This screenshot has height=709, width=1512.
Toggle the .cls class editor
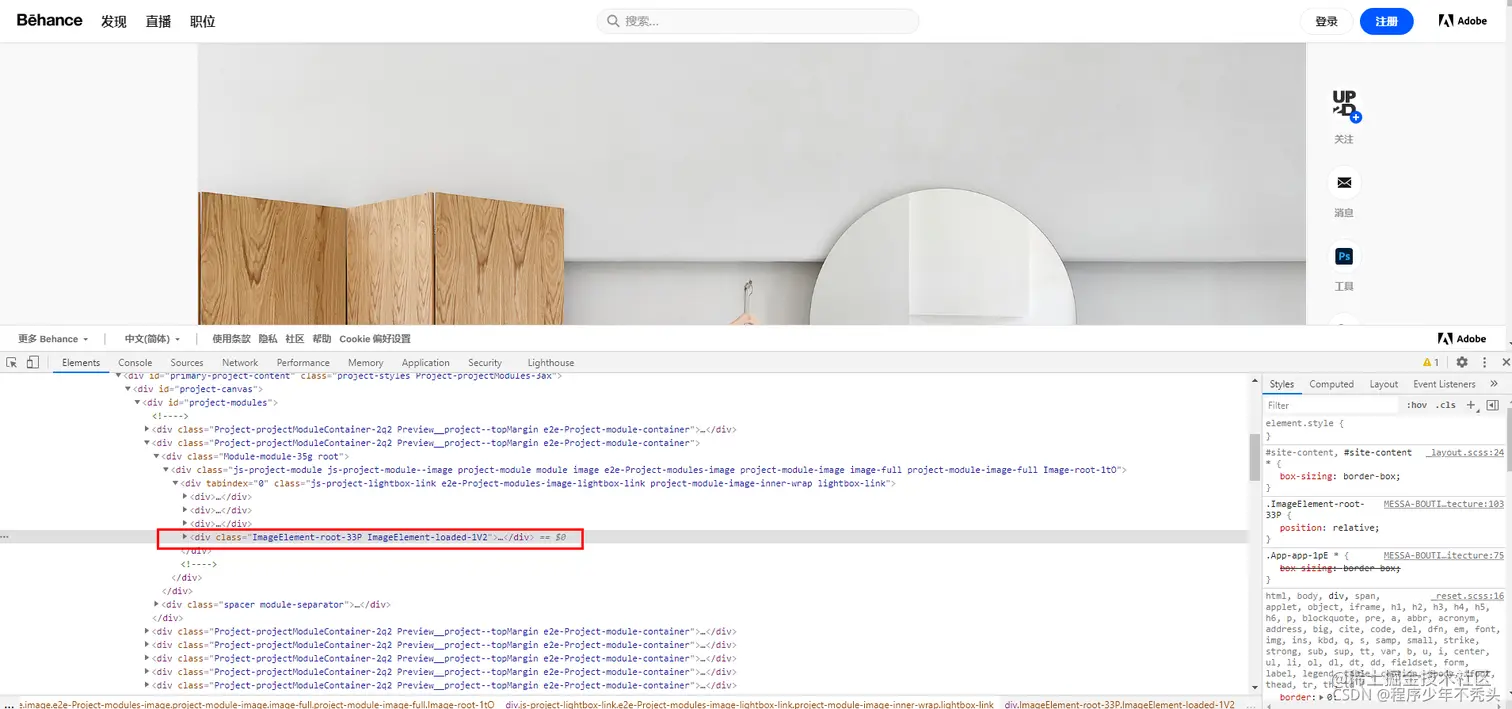(1446, 405)
